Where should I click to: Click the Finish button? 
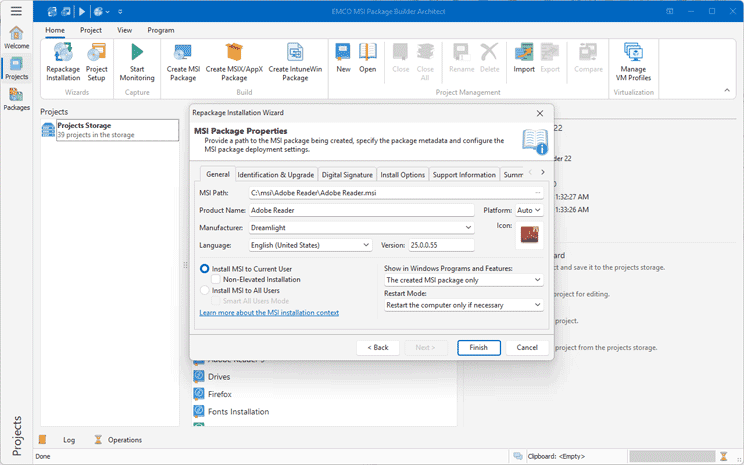point(478,347)
